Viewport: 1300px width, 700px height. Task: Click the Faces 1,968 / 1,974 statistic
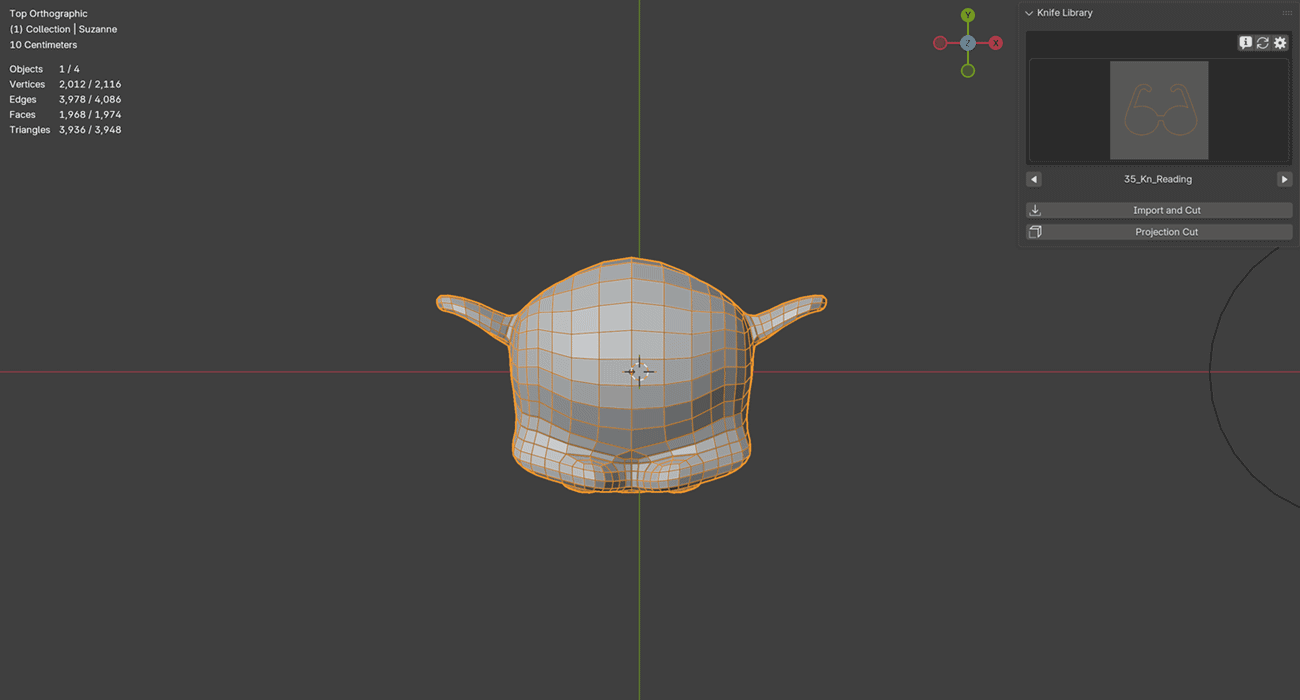click(x=65, y=114)
